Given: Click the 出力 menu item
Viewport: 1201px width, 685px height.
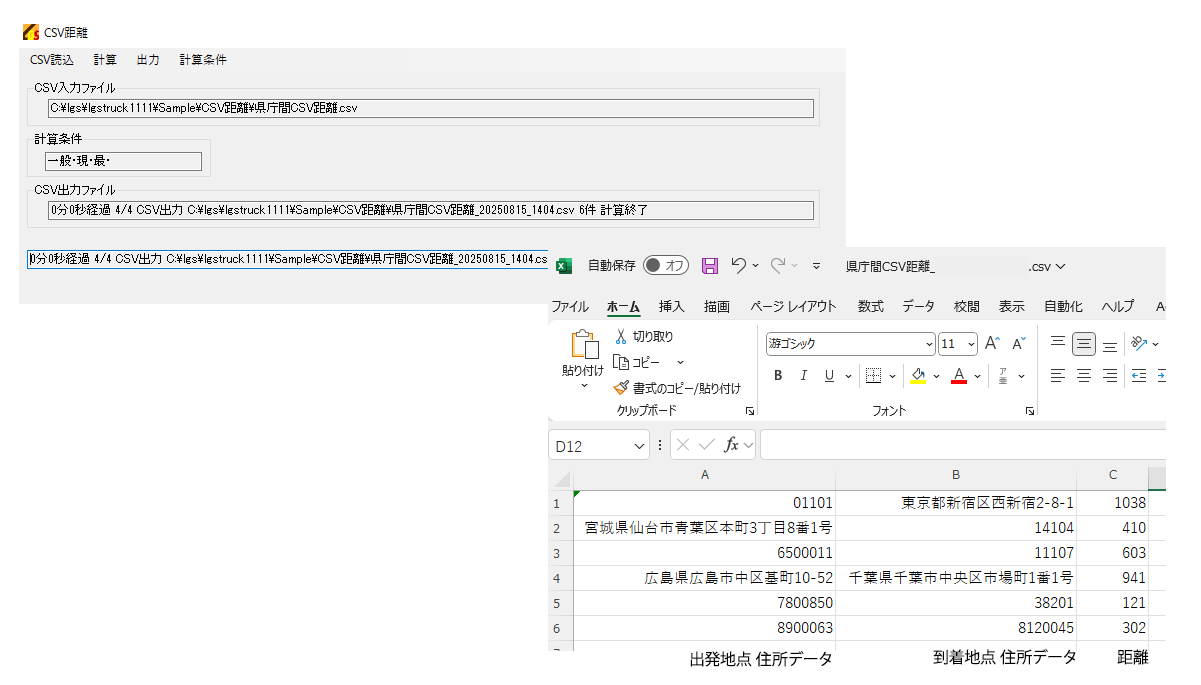Looking at the screenshot, I should [148, 60].
